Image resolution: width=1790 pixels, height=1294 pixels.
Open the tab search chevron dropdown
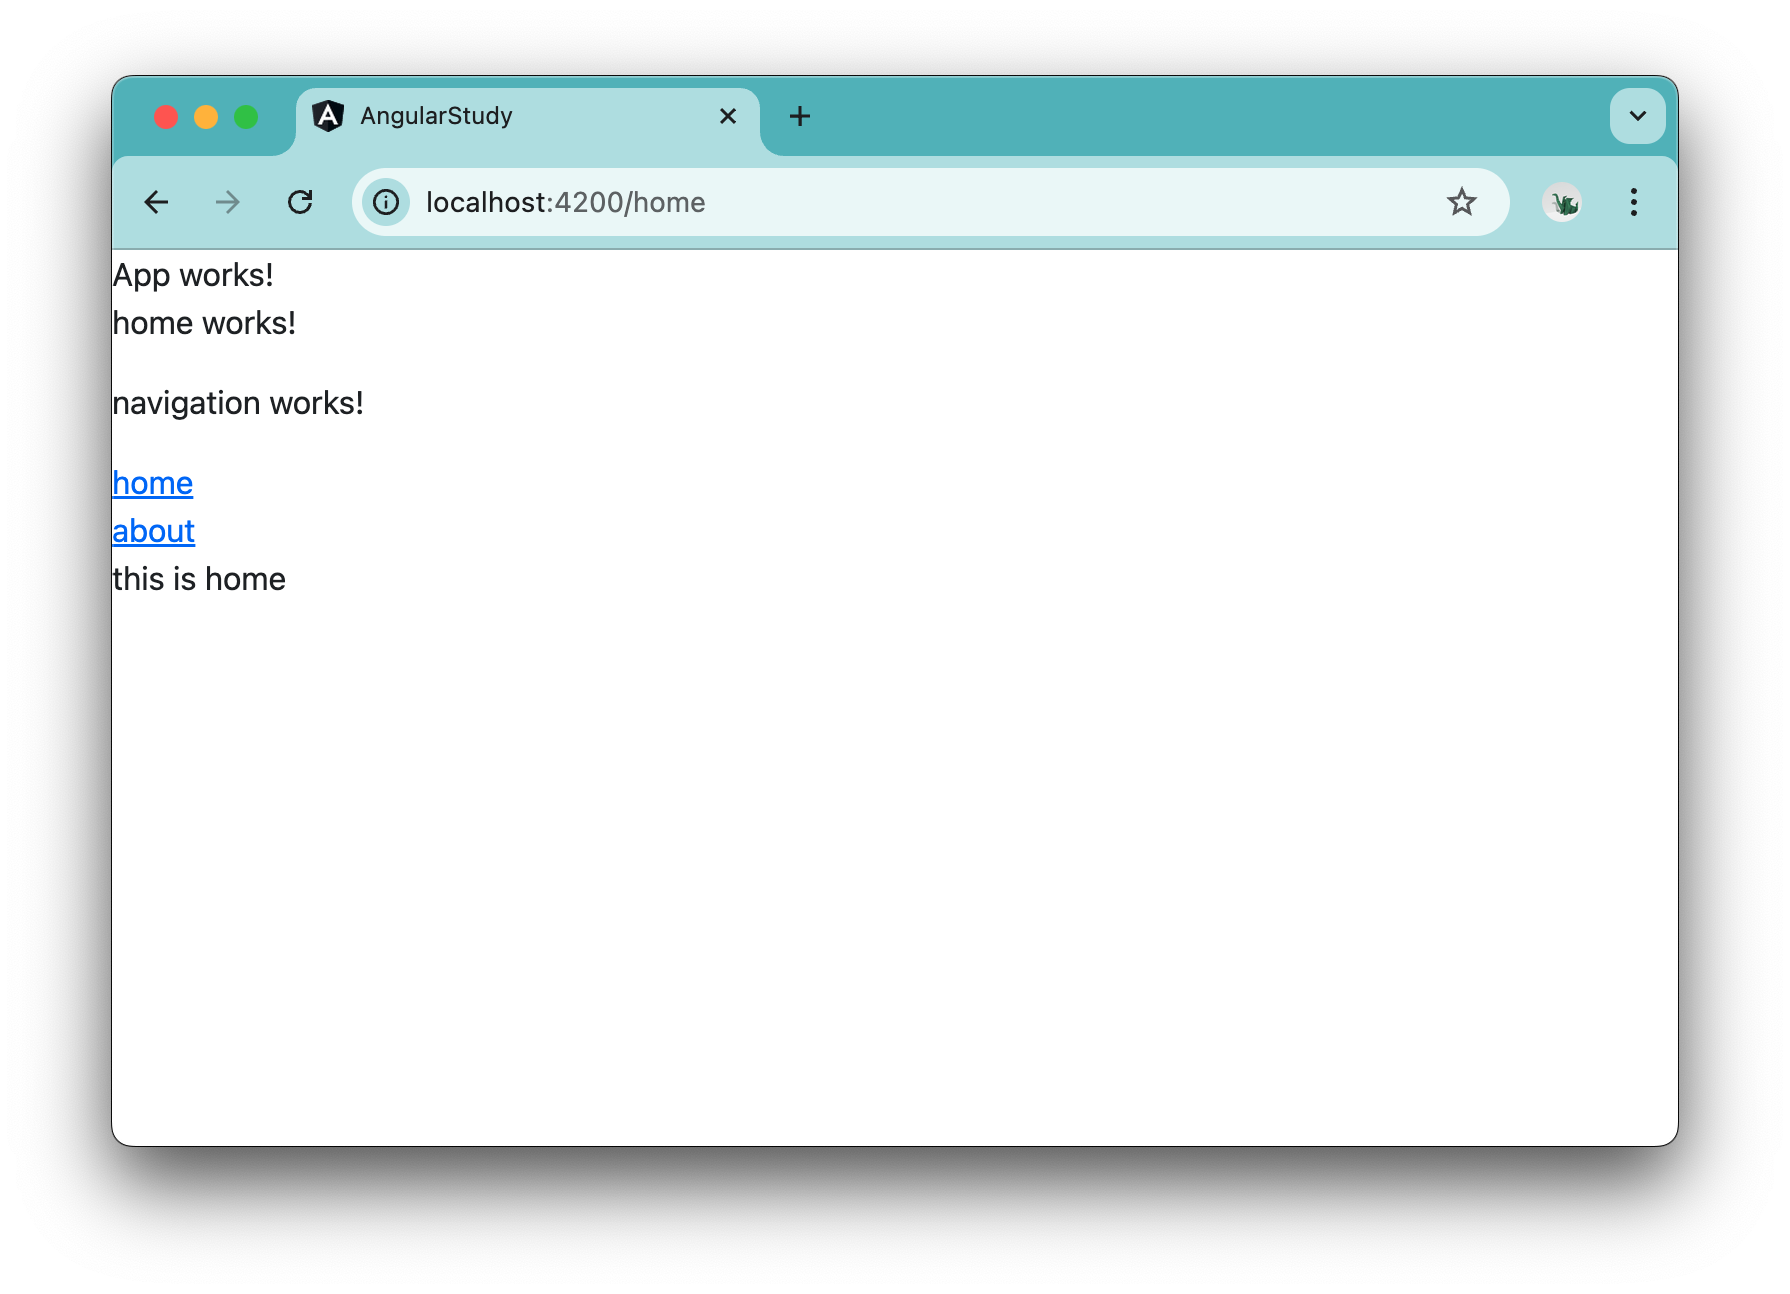click(x=1637, y=116)
